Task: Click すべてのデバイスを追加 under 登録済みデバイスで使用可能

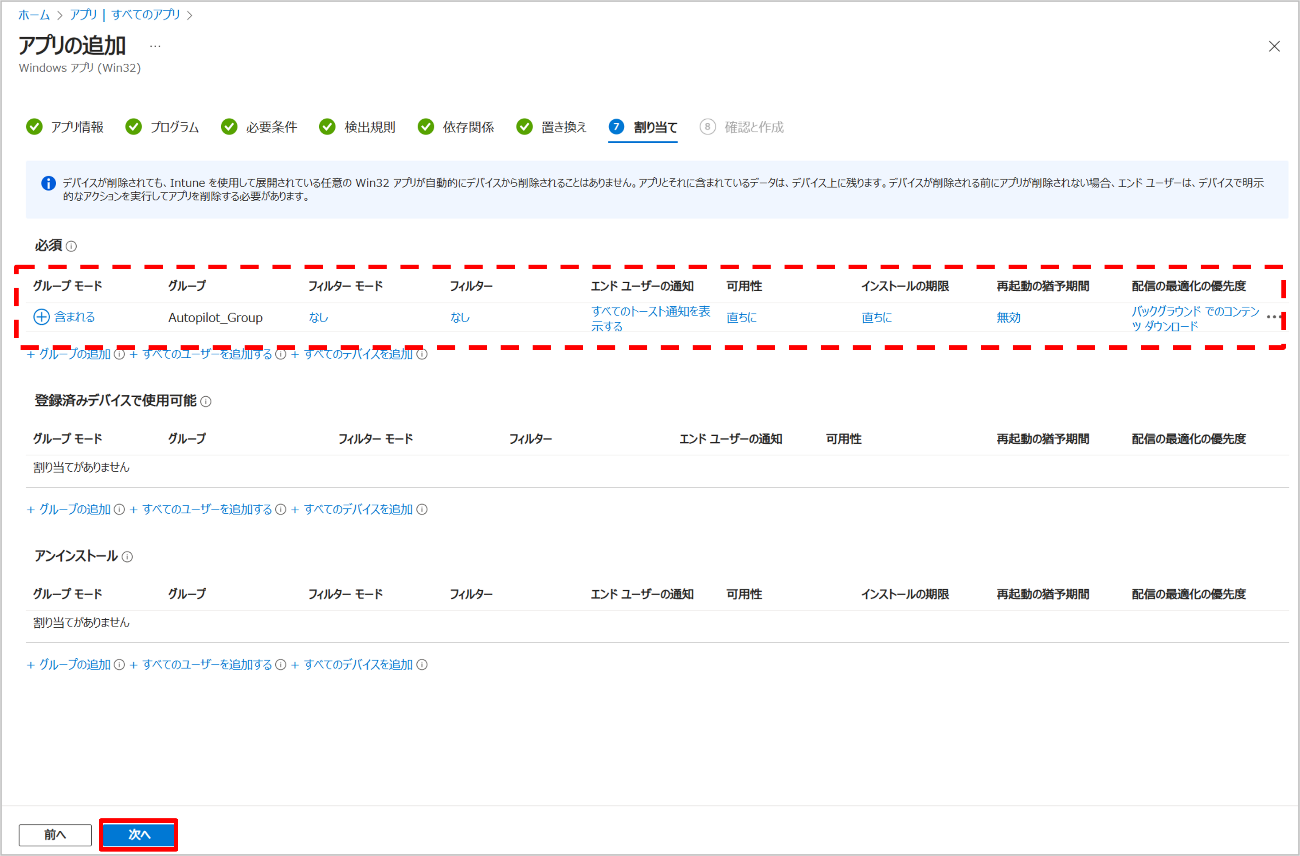Action: coord(352,509)
